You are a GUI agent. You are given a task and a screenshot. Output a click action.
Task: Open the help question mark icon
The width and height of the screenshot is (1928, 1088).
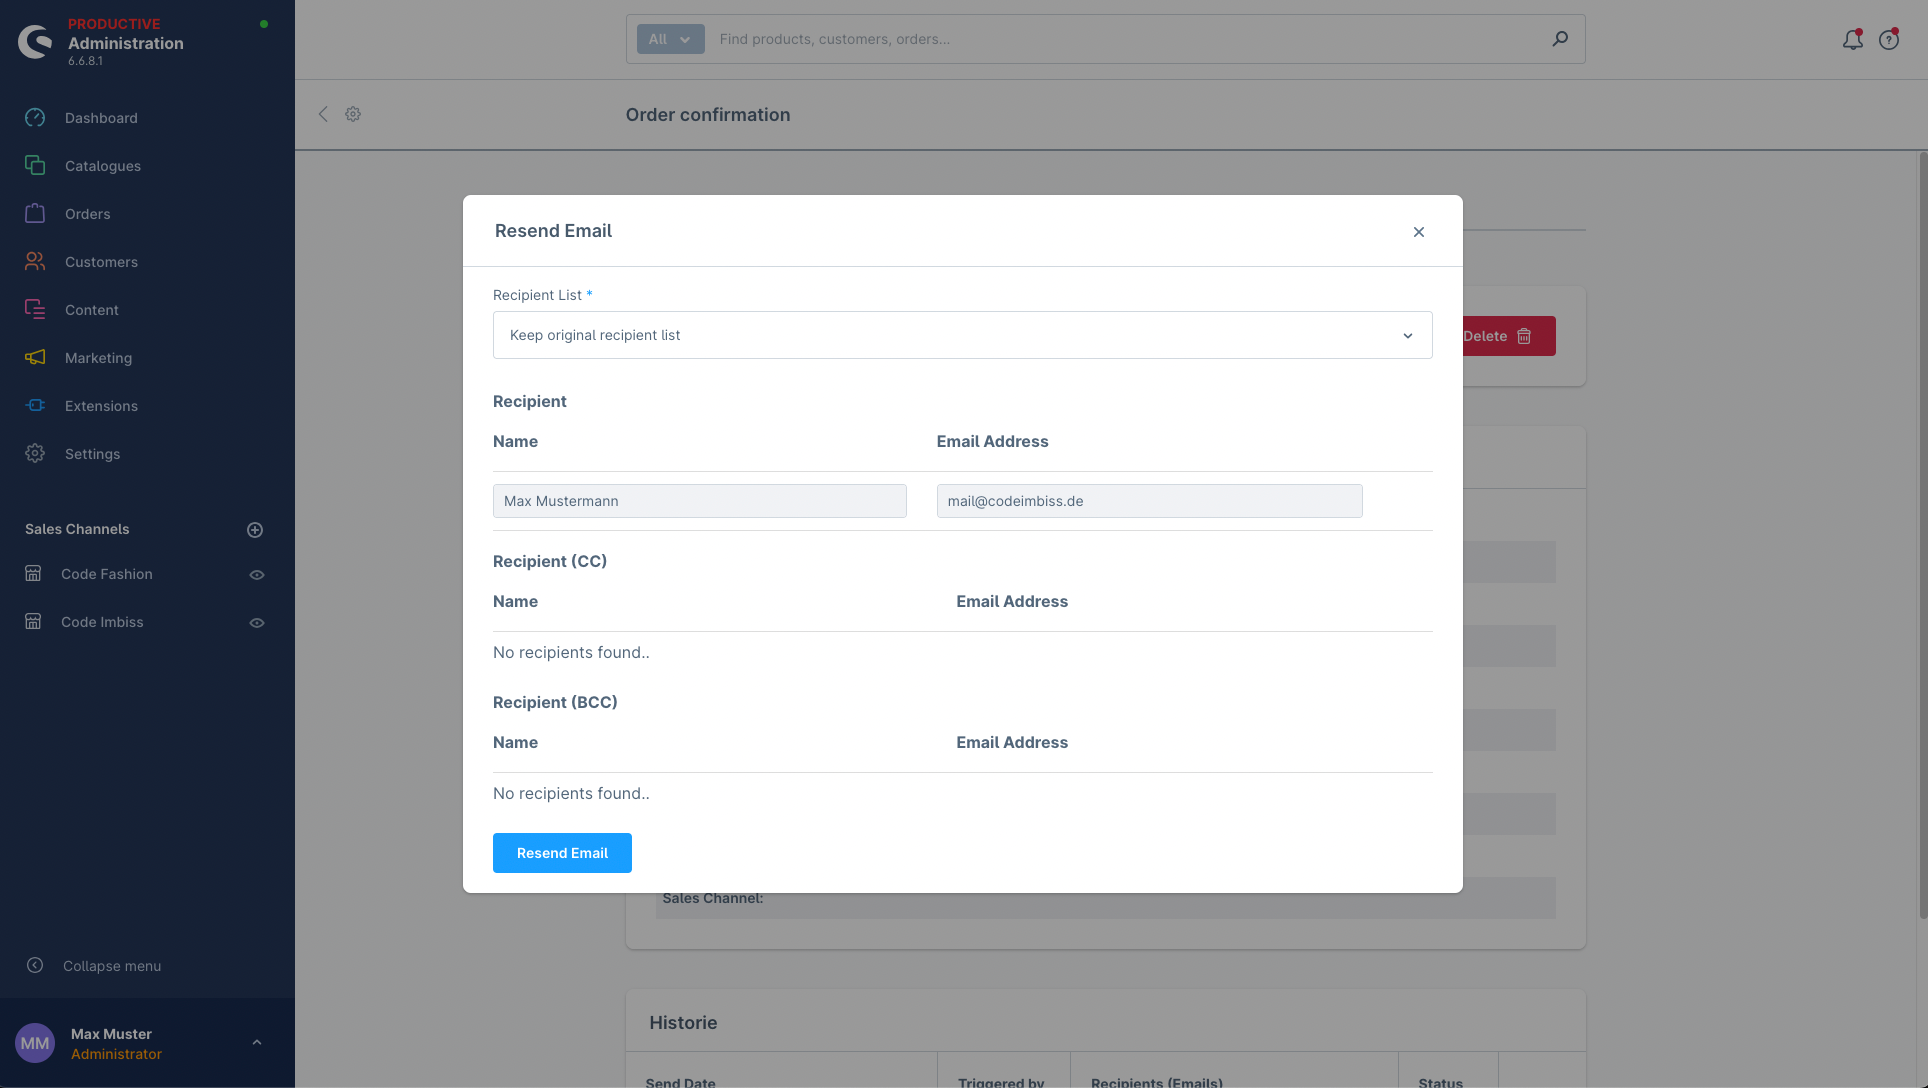(1889, 39)
